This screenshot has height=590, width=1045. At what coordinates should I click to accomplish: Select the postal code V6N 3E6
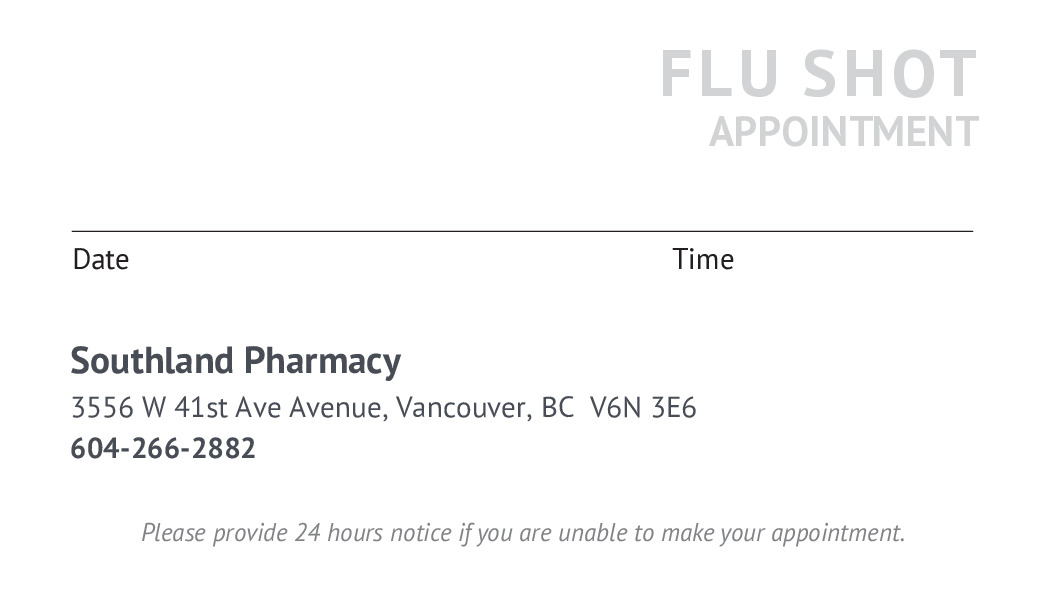point(643,408)
